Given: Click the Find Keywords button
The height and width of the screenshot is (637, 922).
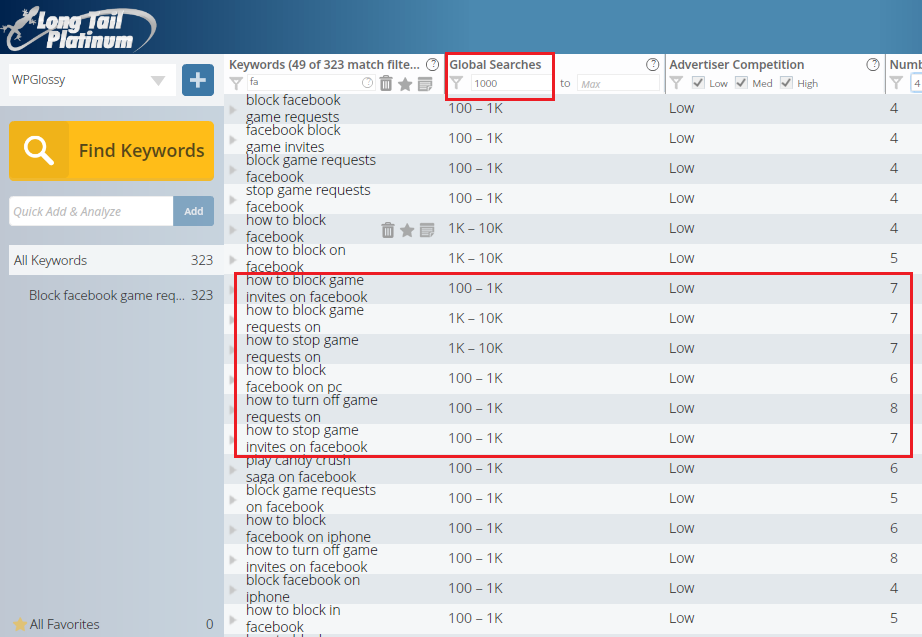Looking at the screenshot, I should click(112, 151).
